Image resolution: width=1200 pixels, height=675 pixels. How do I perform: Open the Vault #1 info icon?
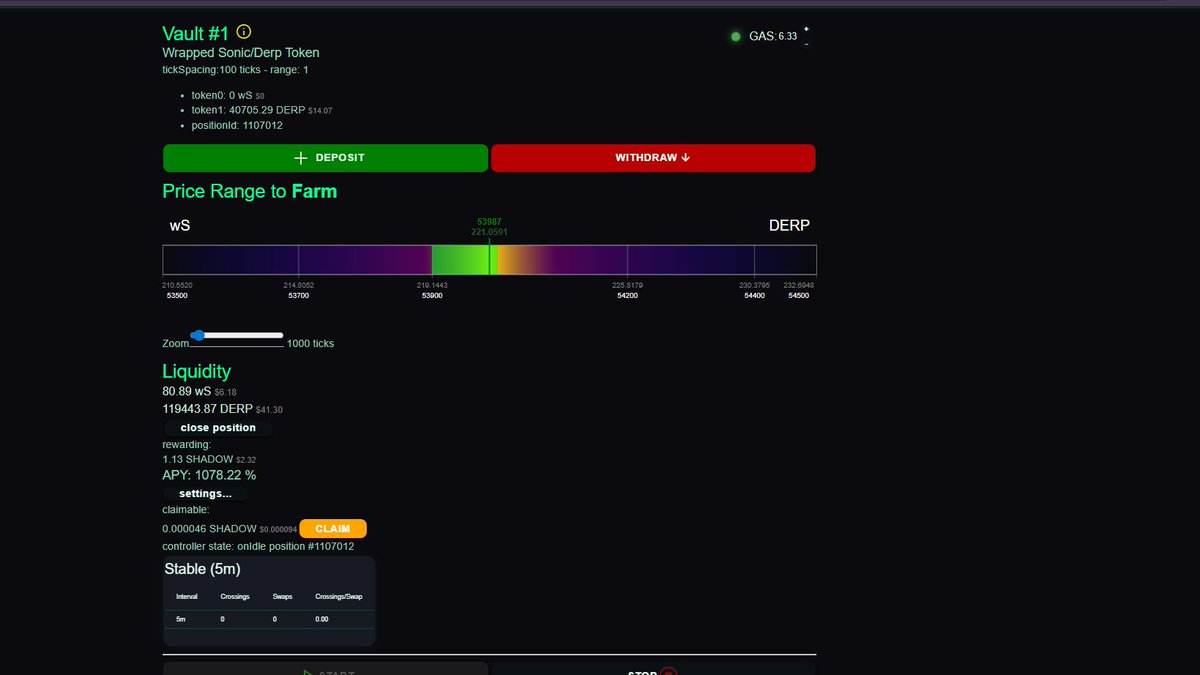[x=244, y=32]
